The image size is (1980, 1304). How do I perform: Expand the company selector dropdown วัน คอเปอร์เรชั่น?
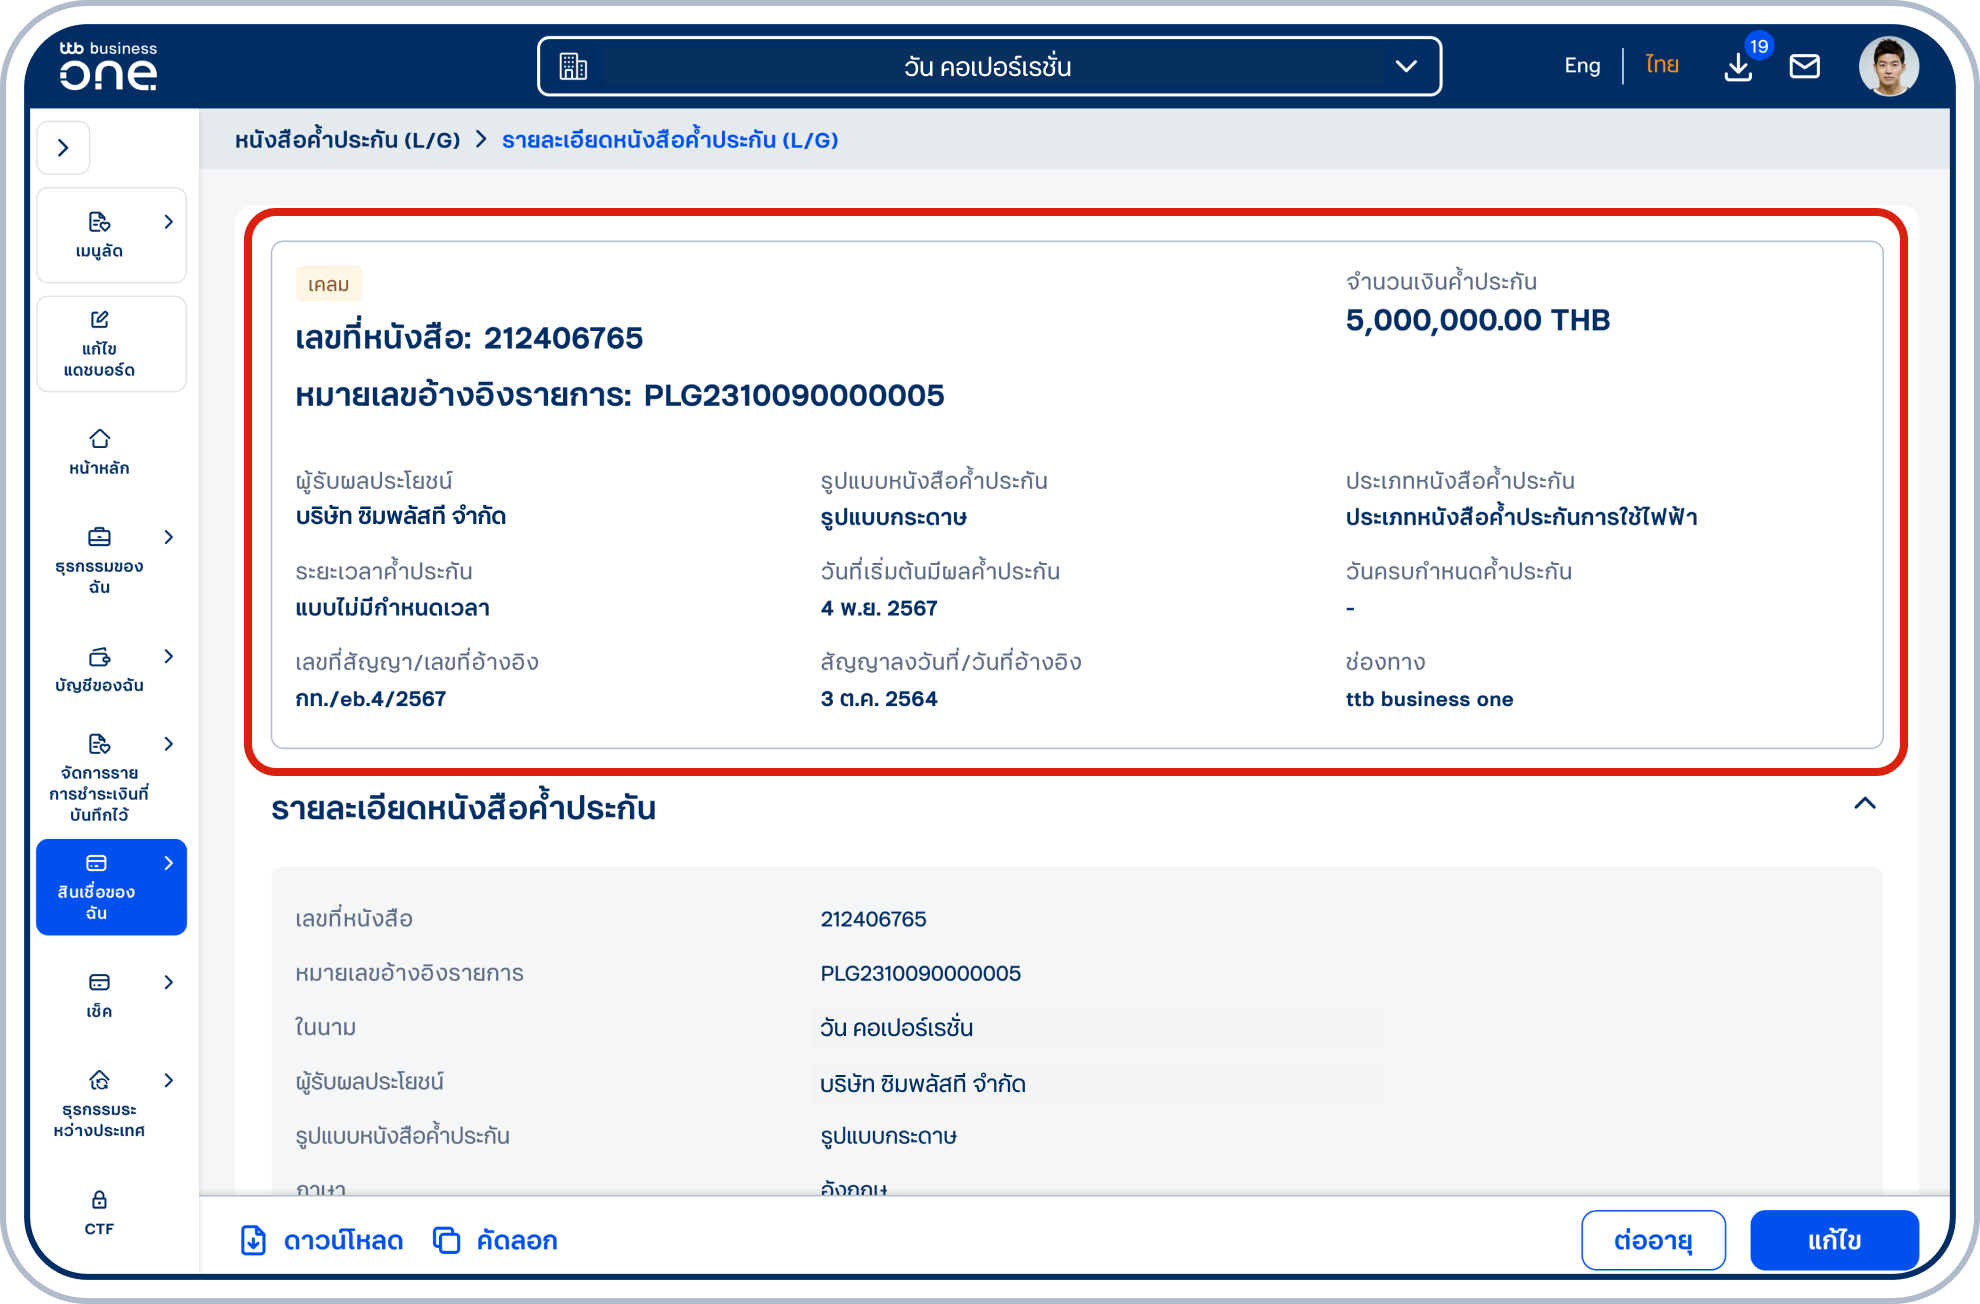coord(1407,66)
